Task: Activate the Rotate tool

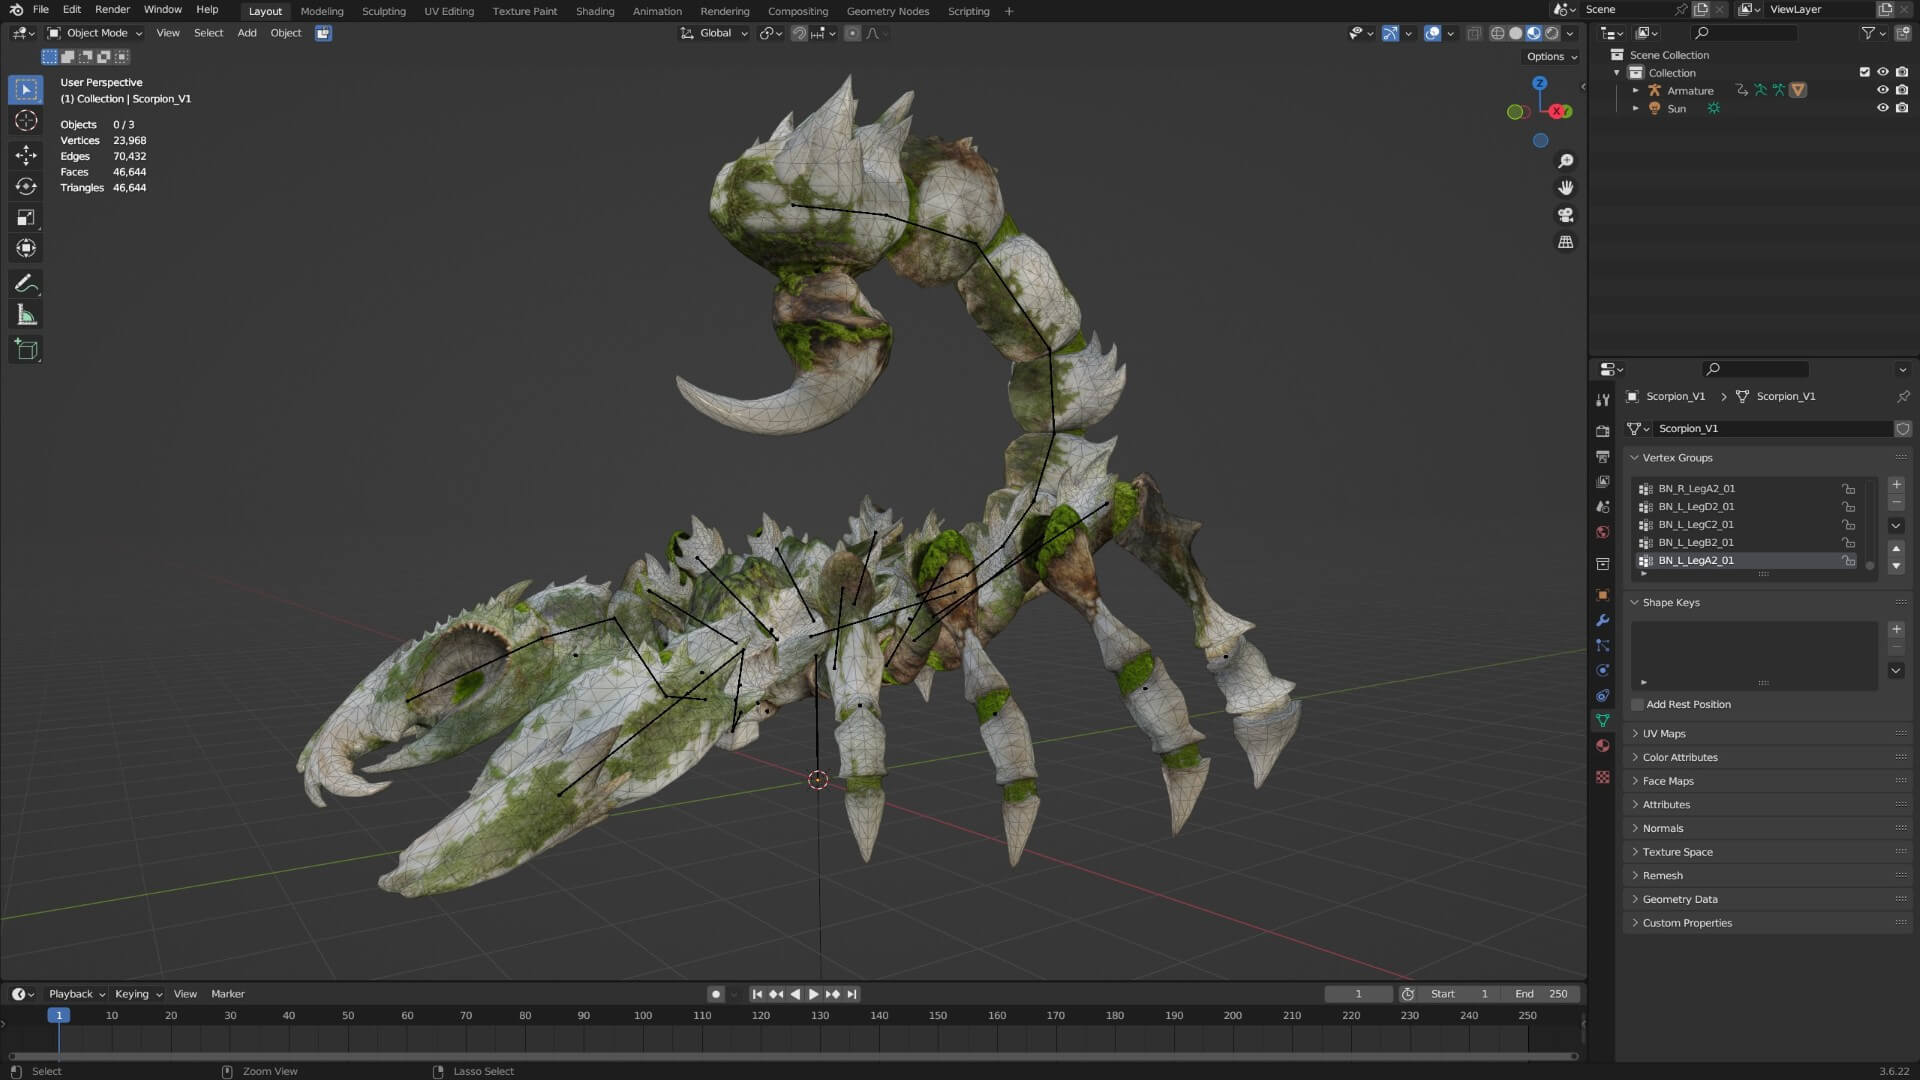Action: pyautogui.click(x=26, y=186)
